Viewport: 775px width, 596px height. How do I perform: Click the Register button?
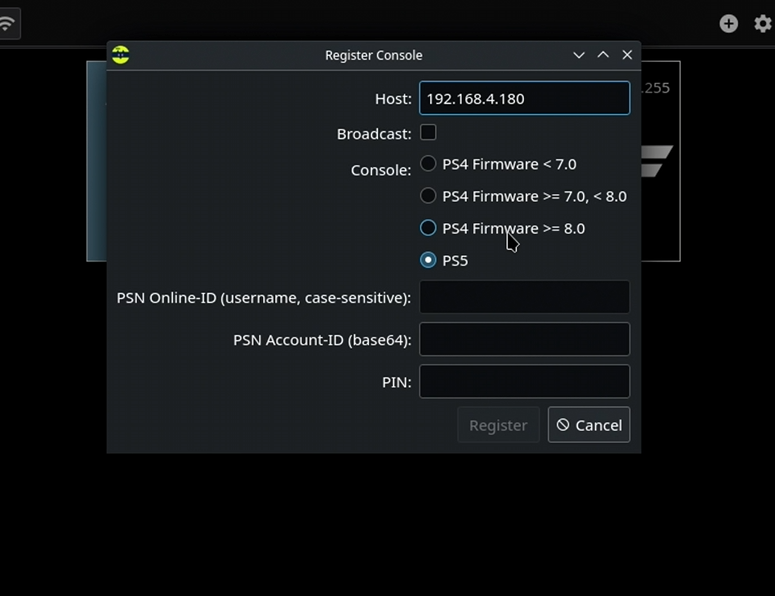point(498,425)
